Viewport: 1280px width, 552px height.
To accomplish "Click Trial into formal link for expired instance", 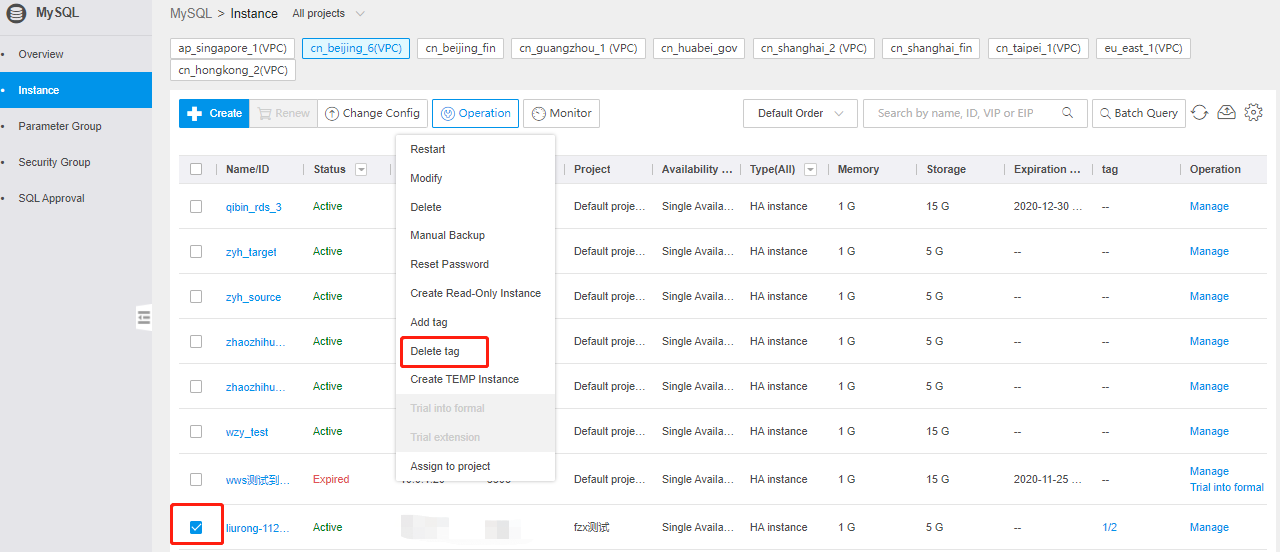I will (1227, 487).
